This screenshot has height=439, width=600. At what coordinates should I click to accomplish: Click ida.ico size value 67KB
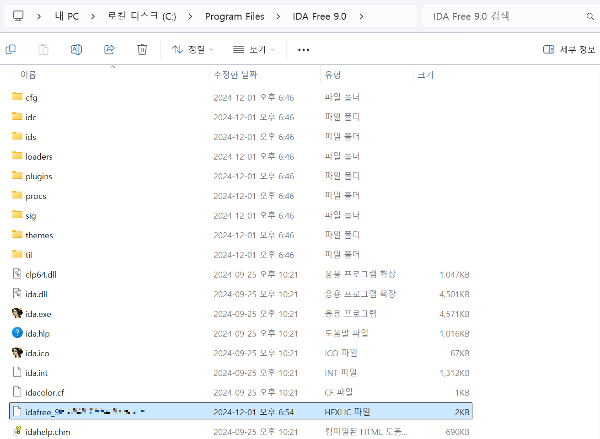pos(460,353)
